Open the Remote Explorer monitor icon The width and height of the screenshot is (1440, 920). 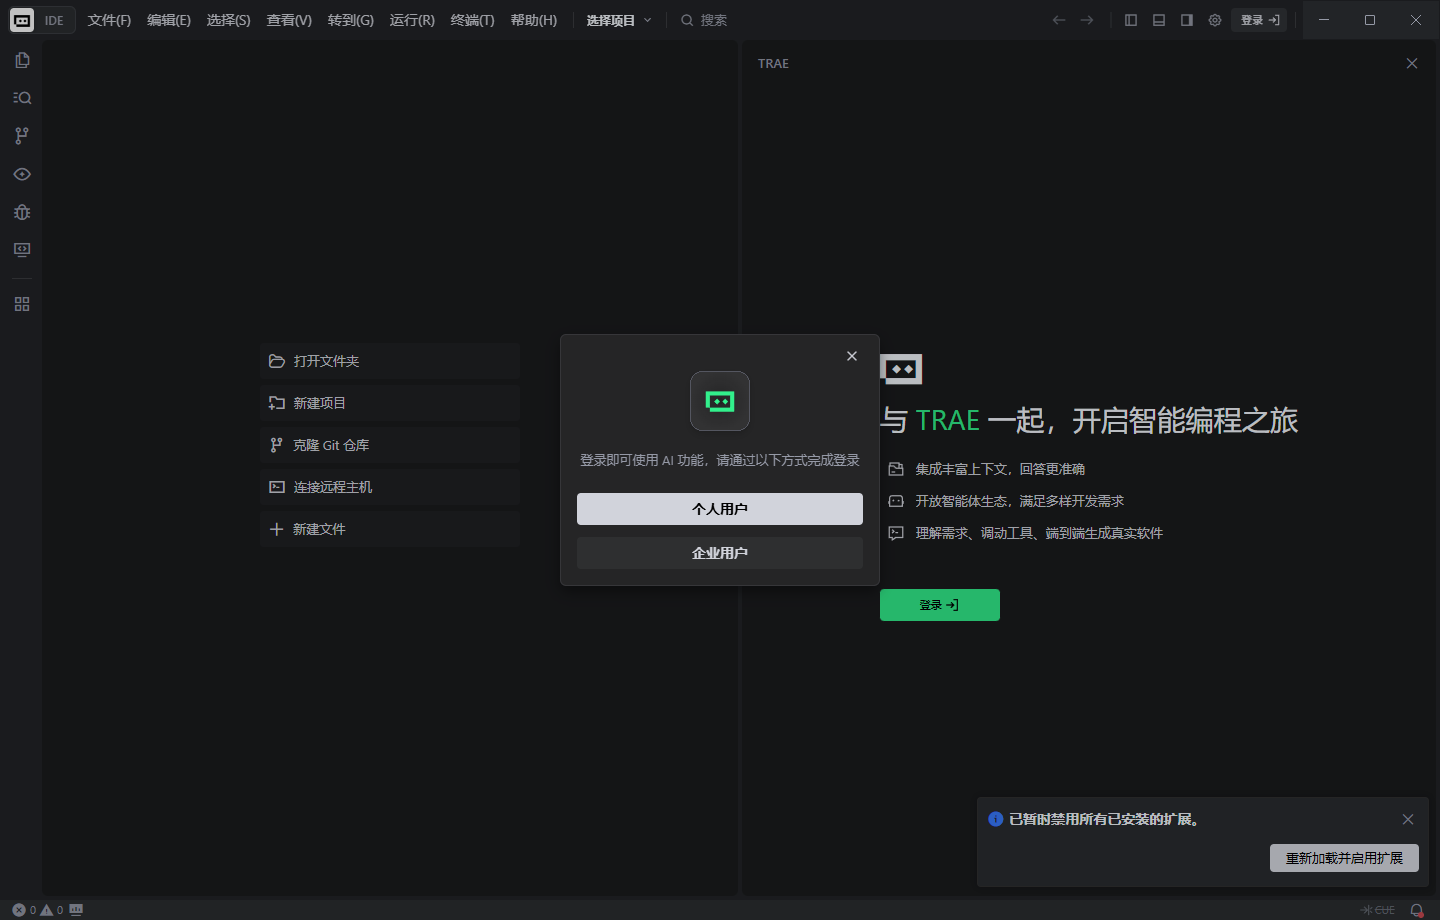(x=22, y=250)
